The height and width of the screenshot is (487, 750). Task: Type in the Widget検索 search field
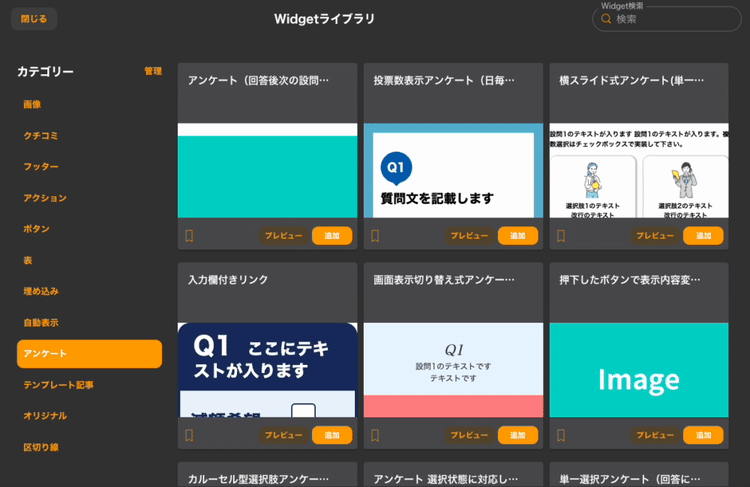tap(675, 19)
